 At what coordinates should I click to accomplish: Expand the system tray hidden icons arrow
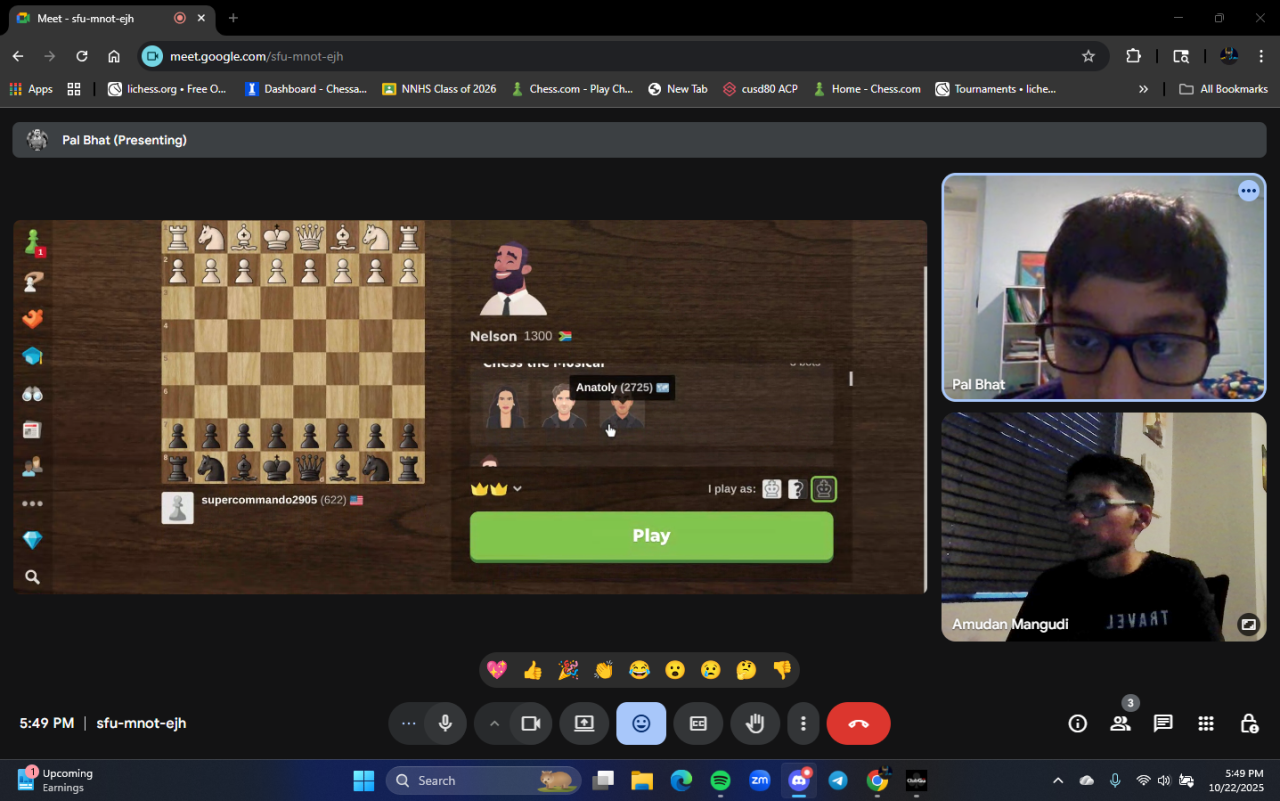point(1058,780)
